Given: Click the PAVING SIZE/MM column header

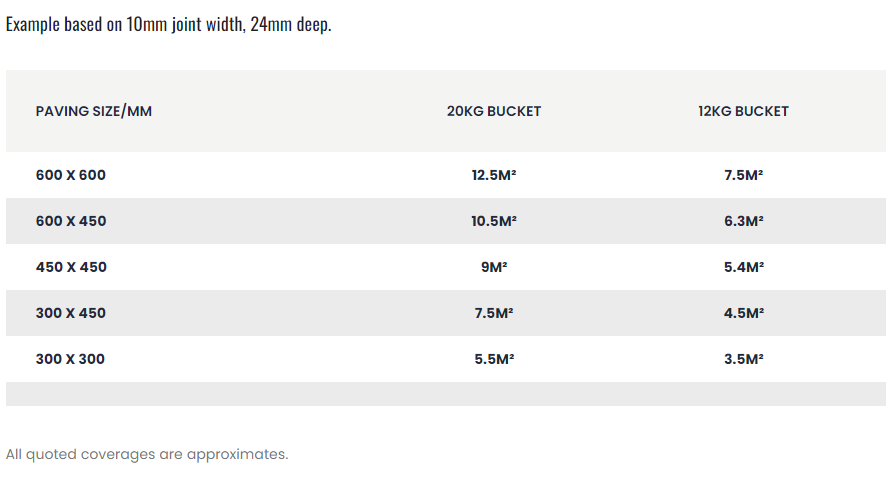Looking at the screenshot, I should click(x=94, y=111).
